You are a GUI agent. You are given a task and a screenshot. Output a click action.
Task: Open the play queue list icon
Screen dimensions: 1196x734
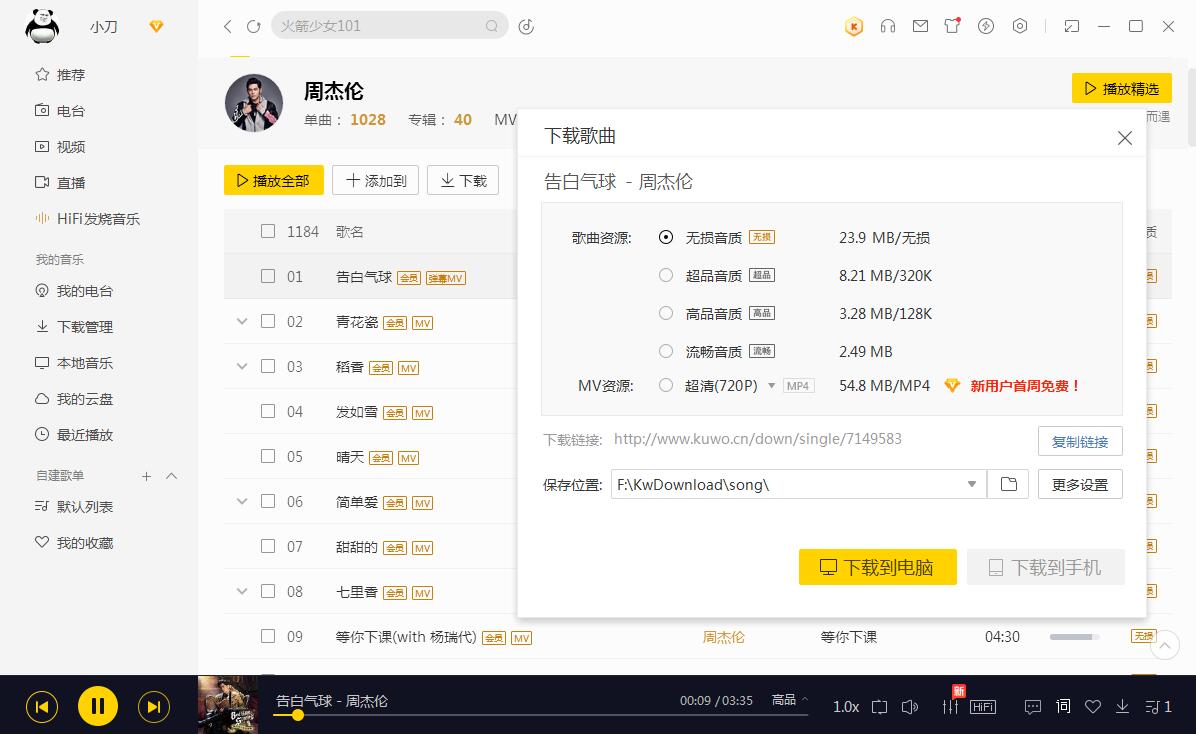[x=1152, y=707]
